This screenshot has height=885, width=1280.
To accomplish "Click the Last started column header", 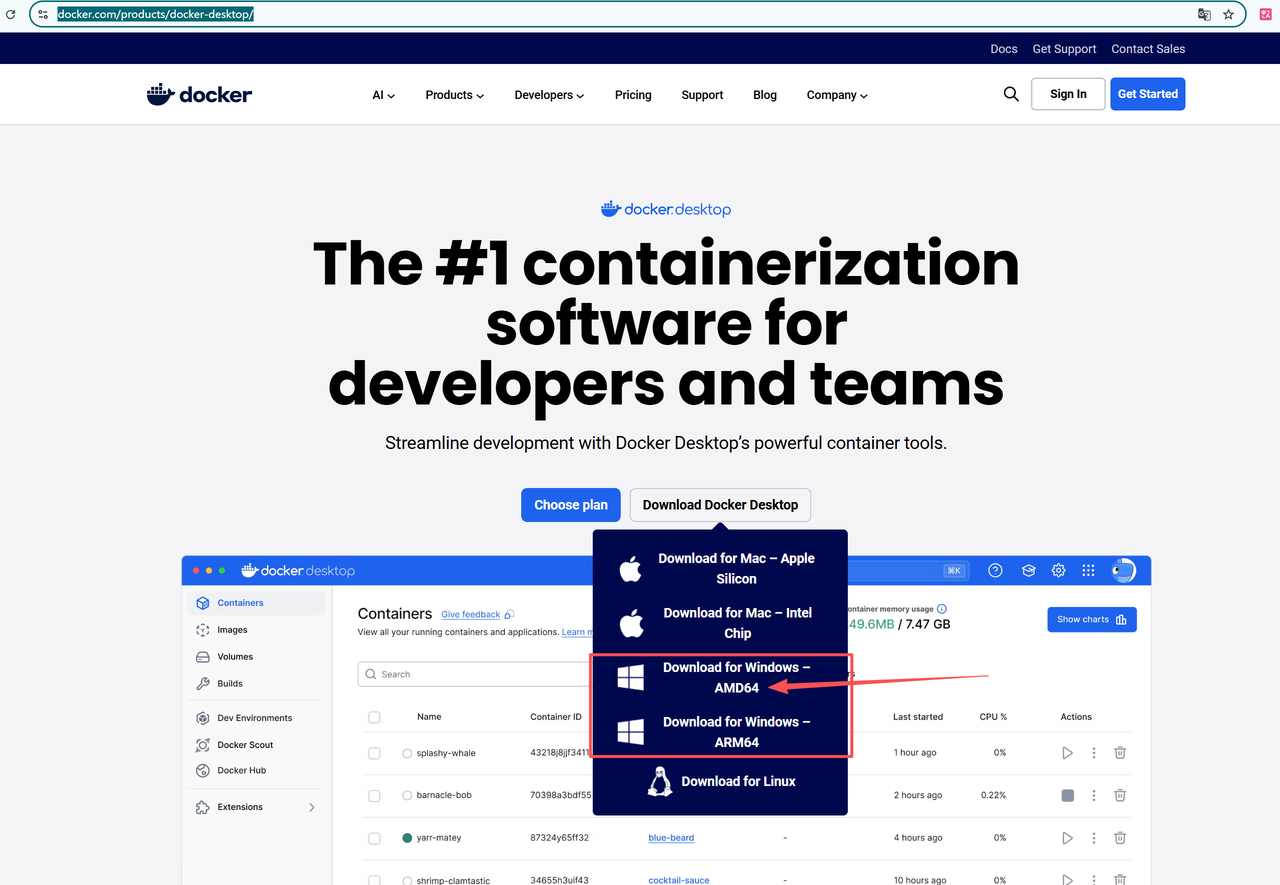I will [x=918, y=717].
